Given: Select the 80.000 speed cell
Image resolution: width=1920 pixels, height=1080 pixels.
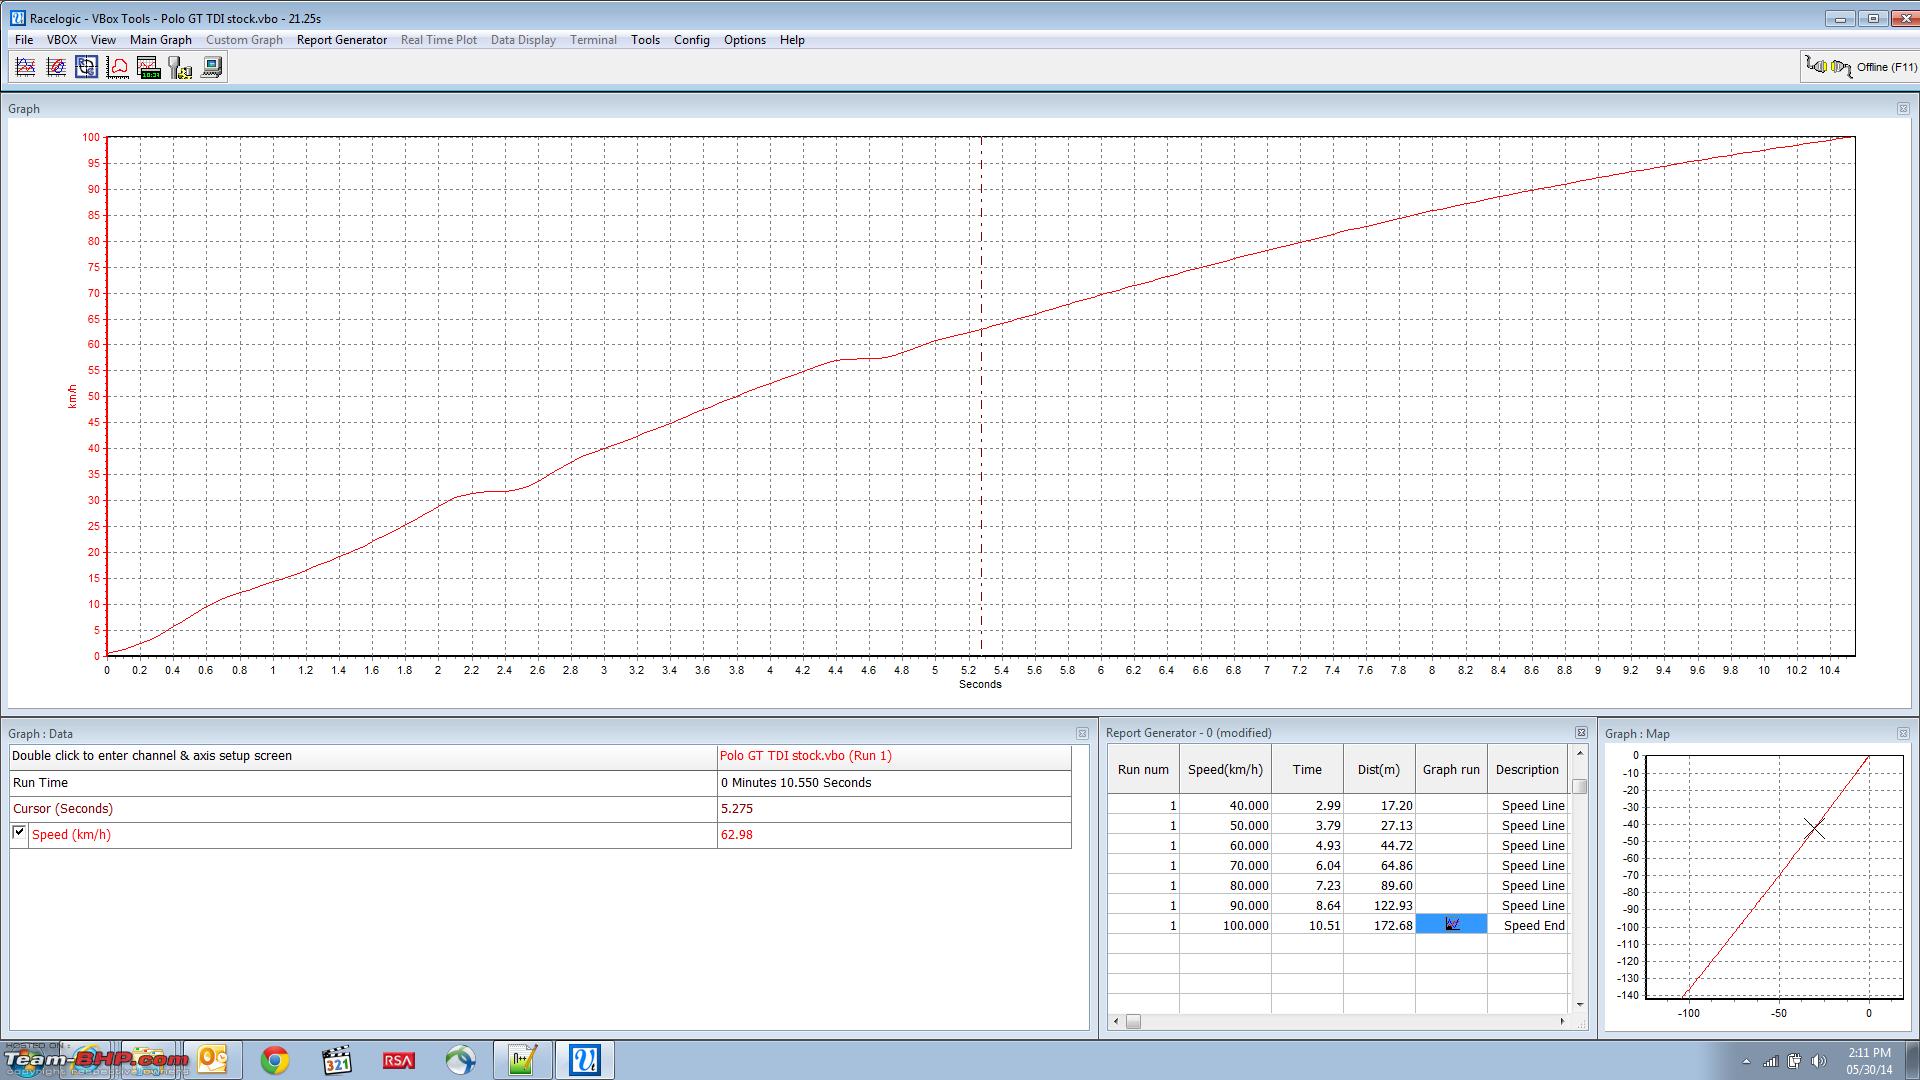Looking at the screenshot, I should tap(1225, 885).
